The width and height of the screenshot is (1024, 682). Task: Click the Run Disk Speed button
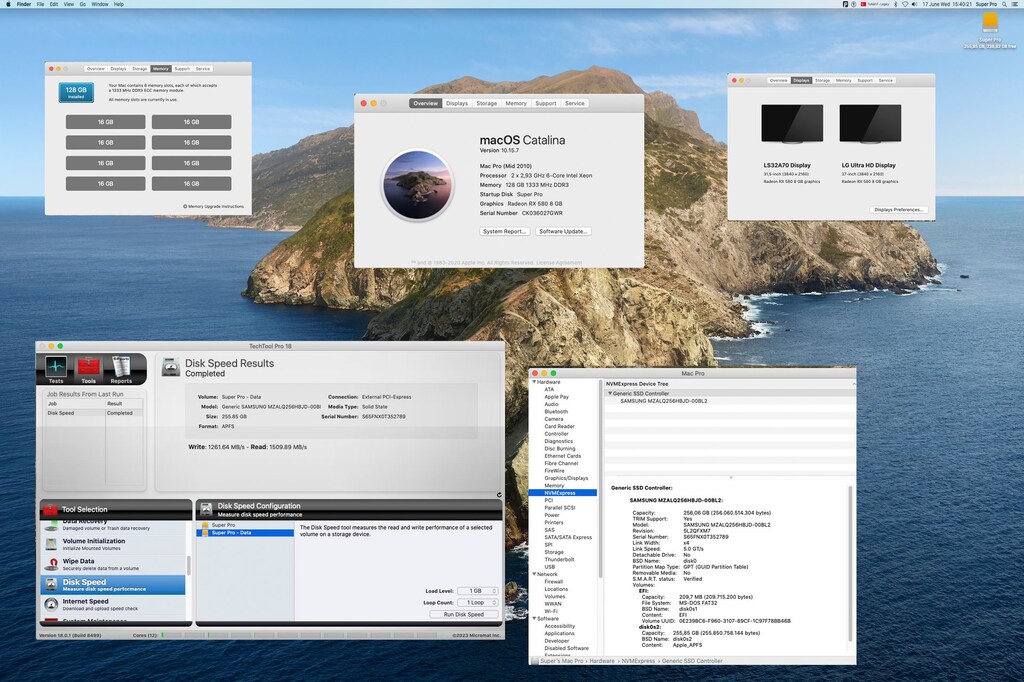(464, 615)
